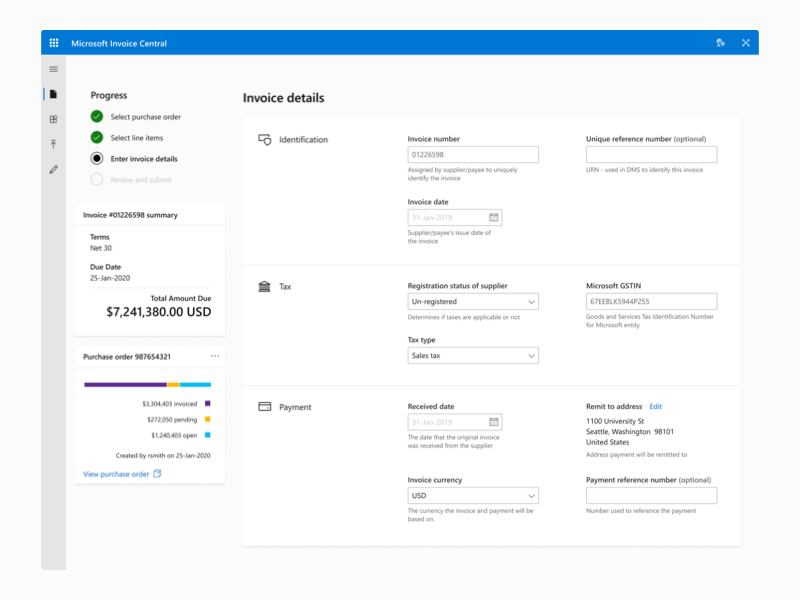Click the Payment card icon
The image size is (800, 600).
coord(264,407)
